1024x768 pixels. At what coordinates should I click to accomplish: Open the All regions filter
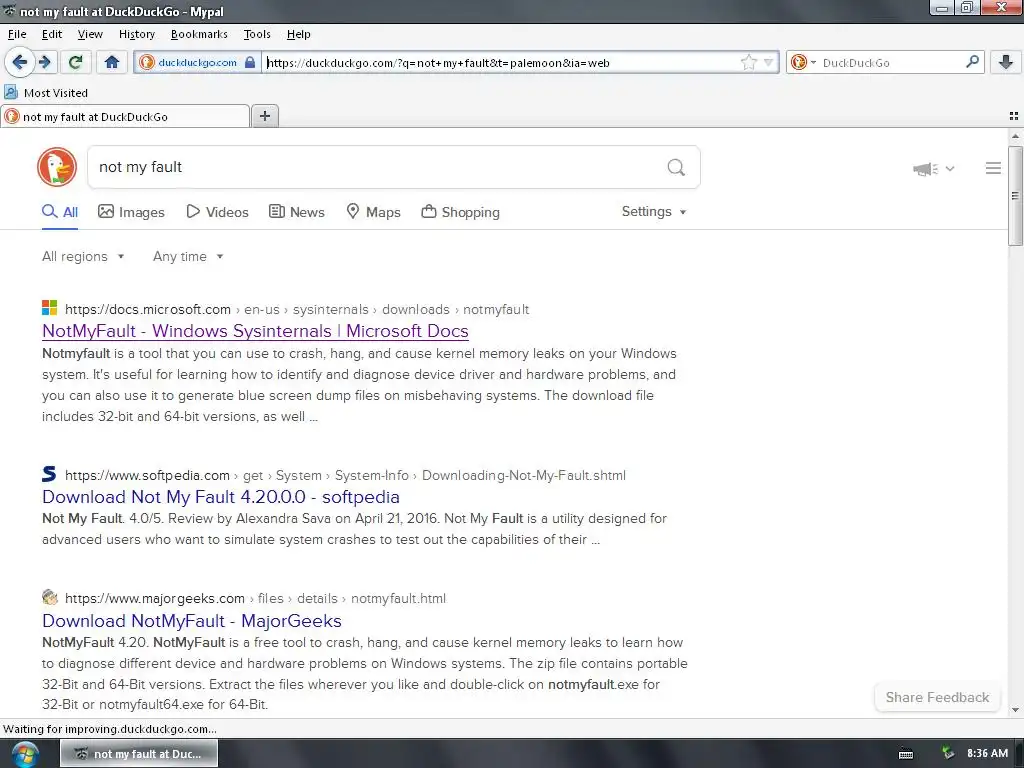[83, 257]
